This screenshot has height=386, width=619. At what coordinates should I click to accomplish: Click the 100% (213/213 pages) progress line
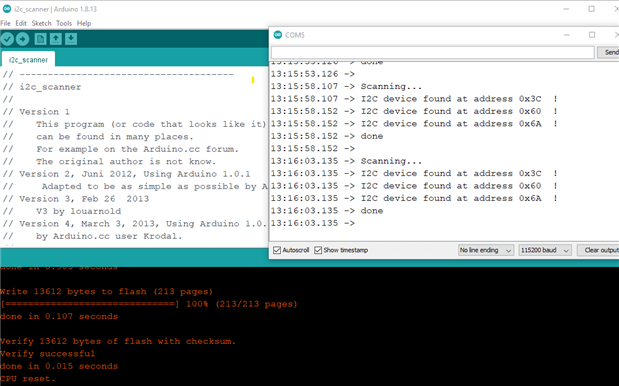[x=148, y=304]
